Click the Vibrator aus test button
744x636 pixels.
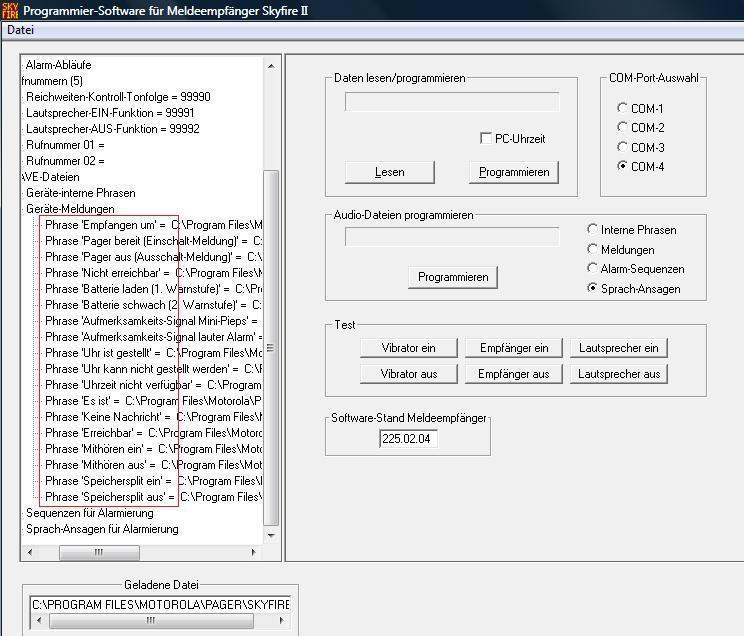[x=409, y=374]
